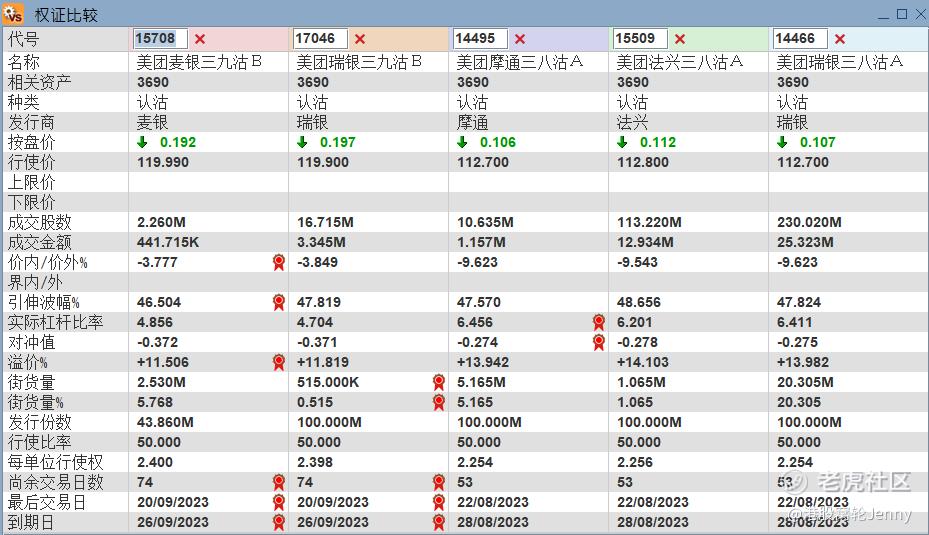Click effective gearing value 6.201

click(x=635, y=322)
